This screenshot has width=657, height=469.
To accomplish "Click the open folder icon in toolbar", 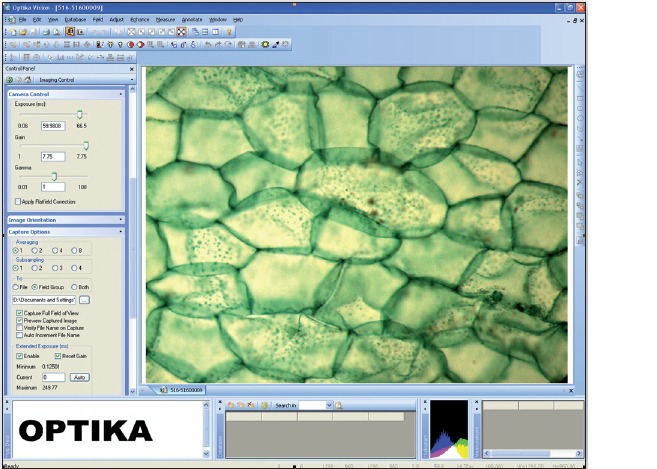I will pyautogui.click(x=21, y=32).
